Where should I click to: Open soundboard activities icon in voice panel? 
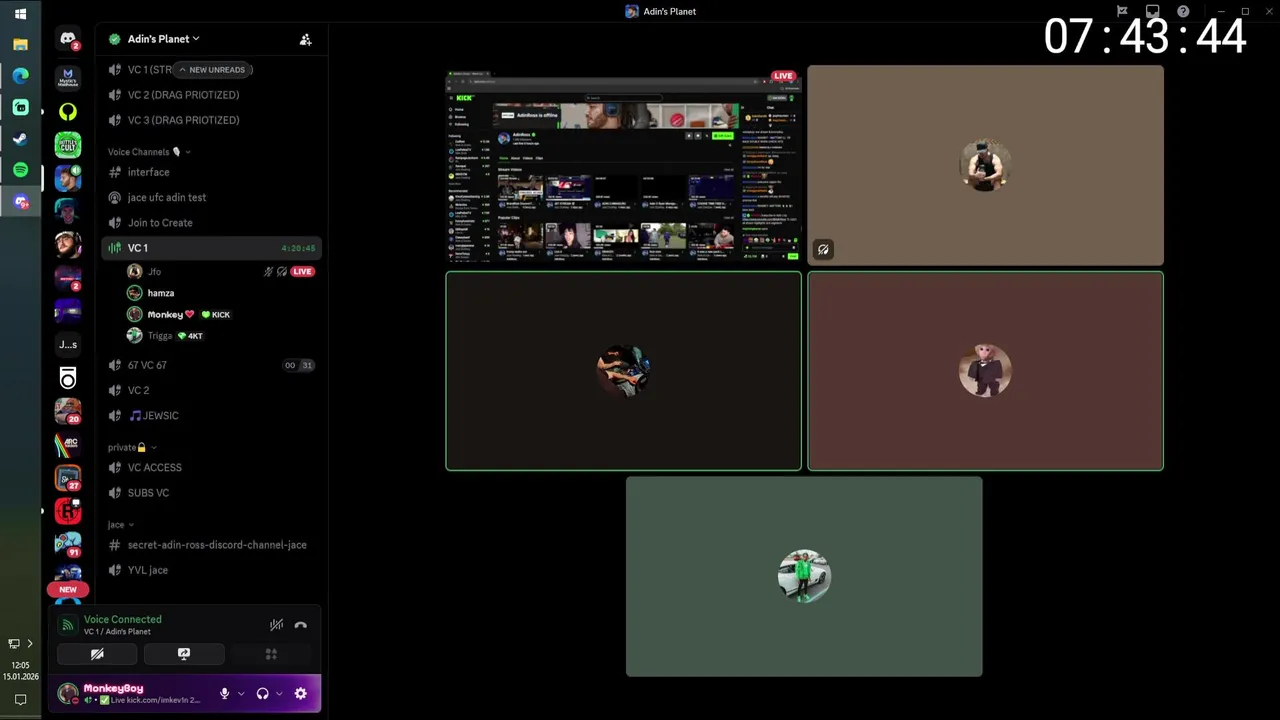point(270,654)
